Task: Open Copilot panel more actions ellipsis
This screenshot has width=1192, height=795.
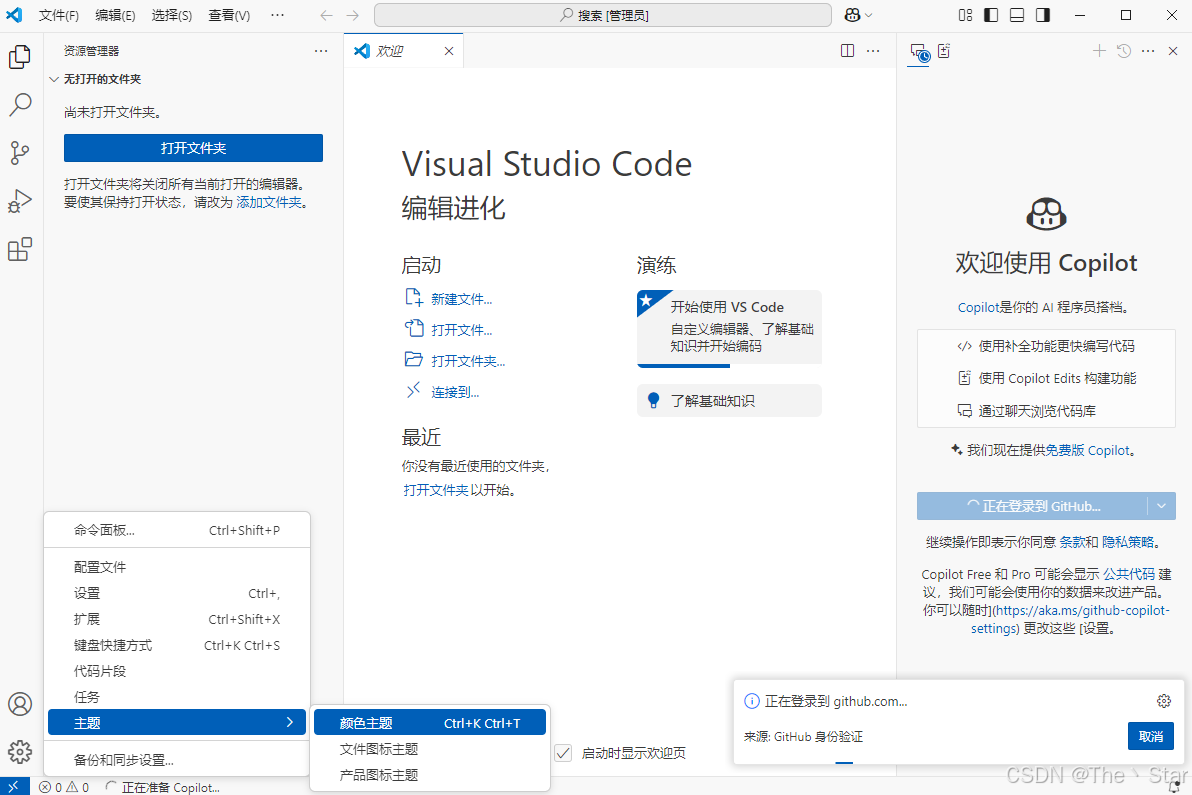Action: tap(1149, 51)
